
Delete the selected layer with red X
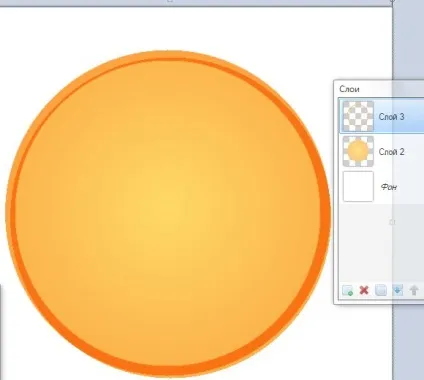pyautogui.click(x=364, y=290)
